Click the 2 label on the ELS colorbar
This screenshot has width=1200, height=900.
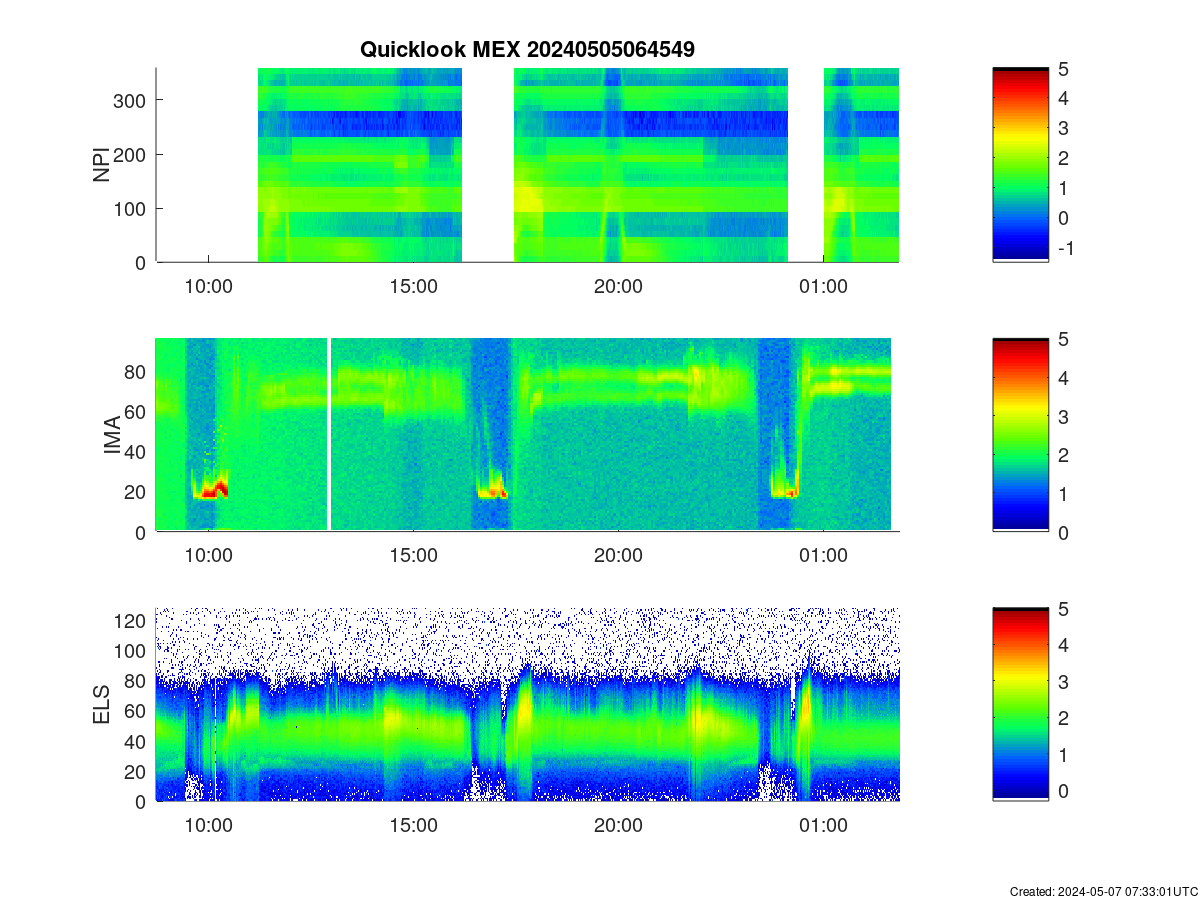coord(1063,718)
